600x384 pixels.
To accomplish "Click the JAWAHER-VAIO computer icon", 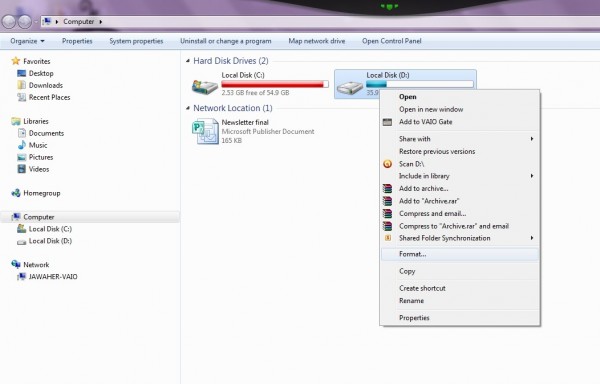I will 22,277.
